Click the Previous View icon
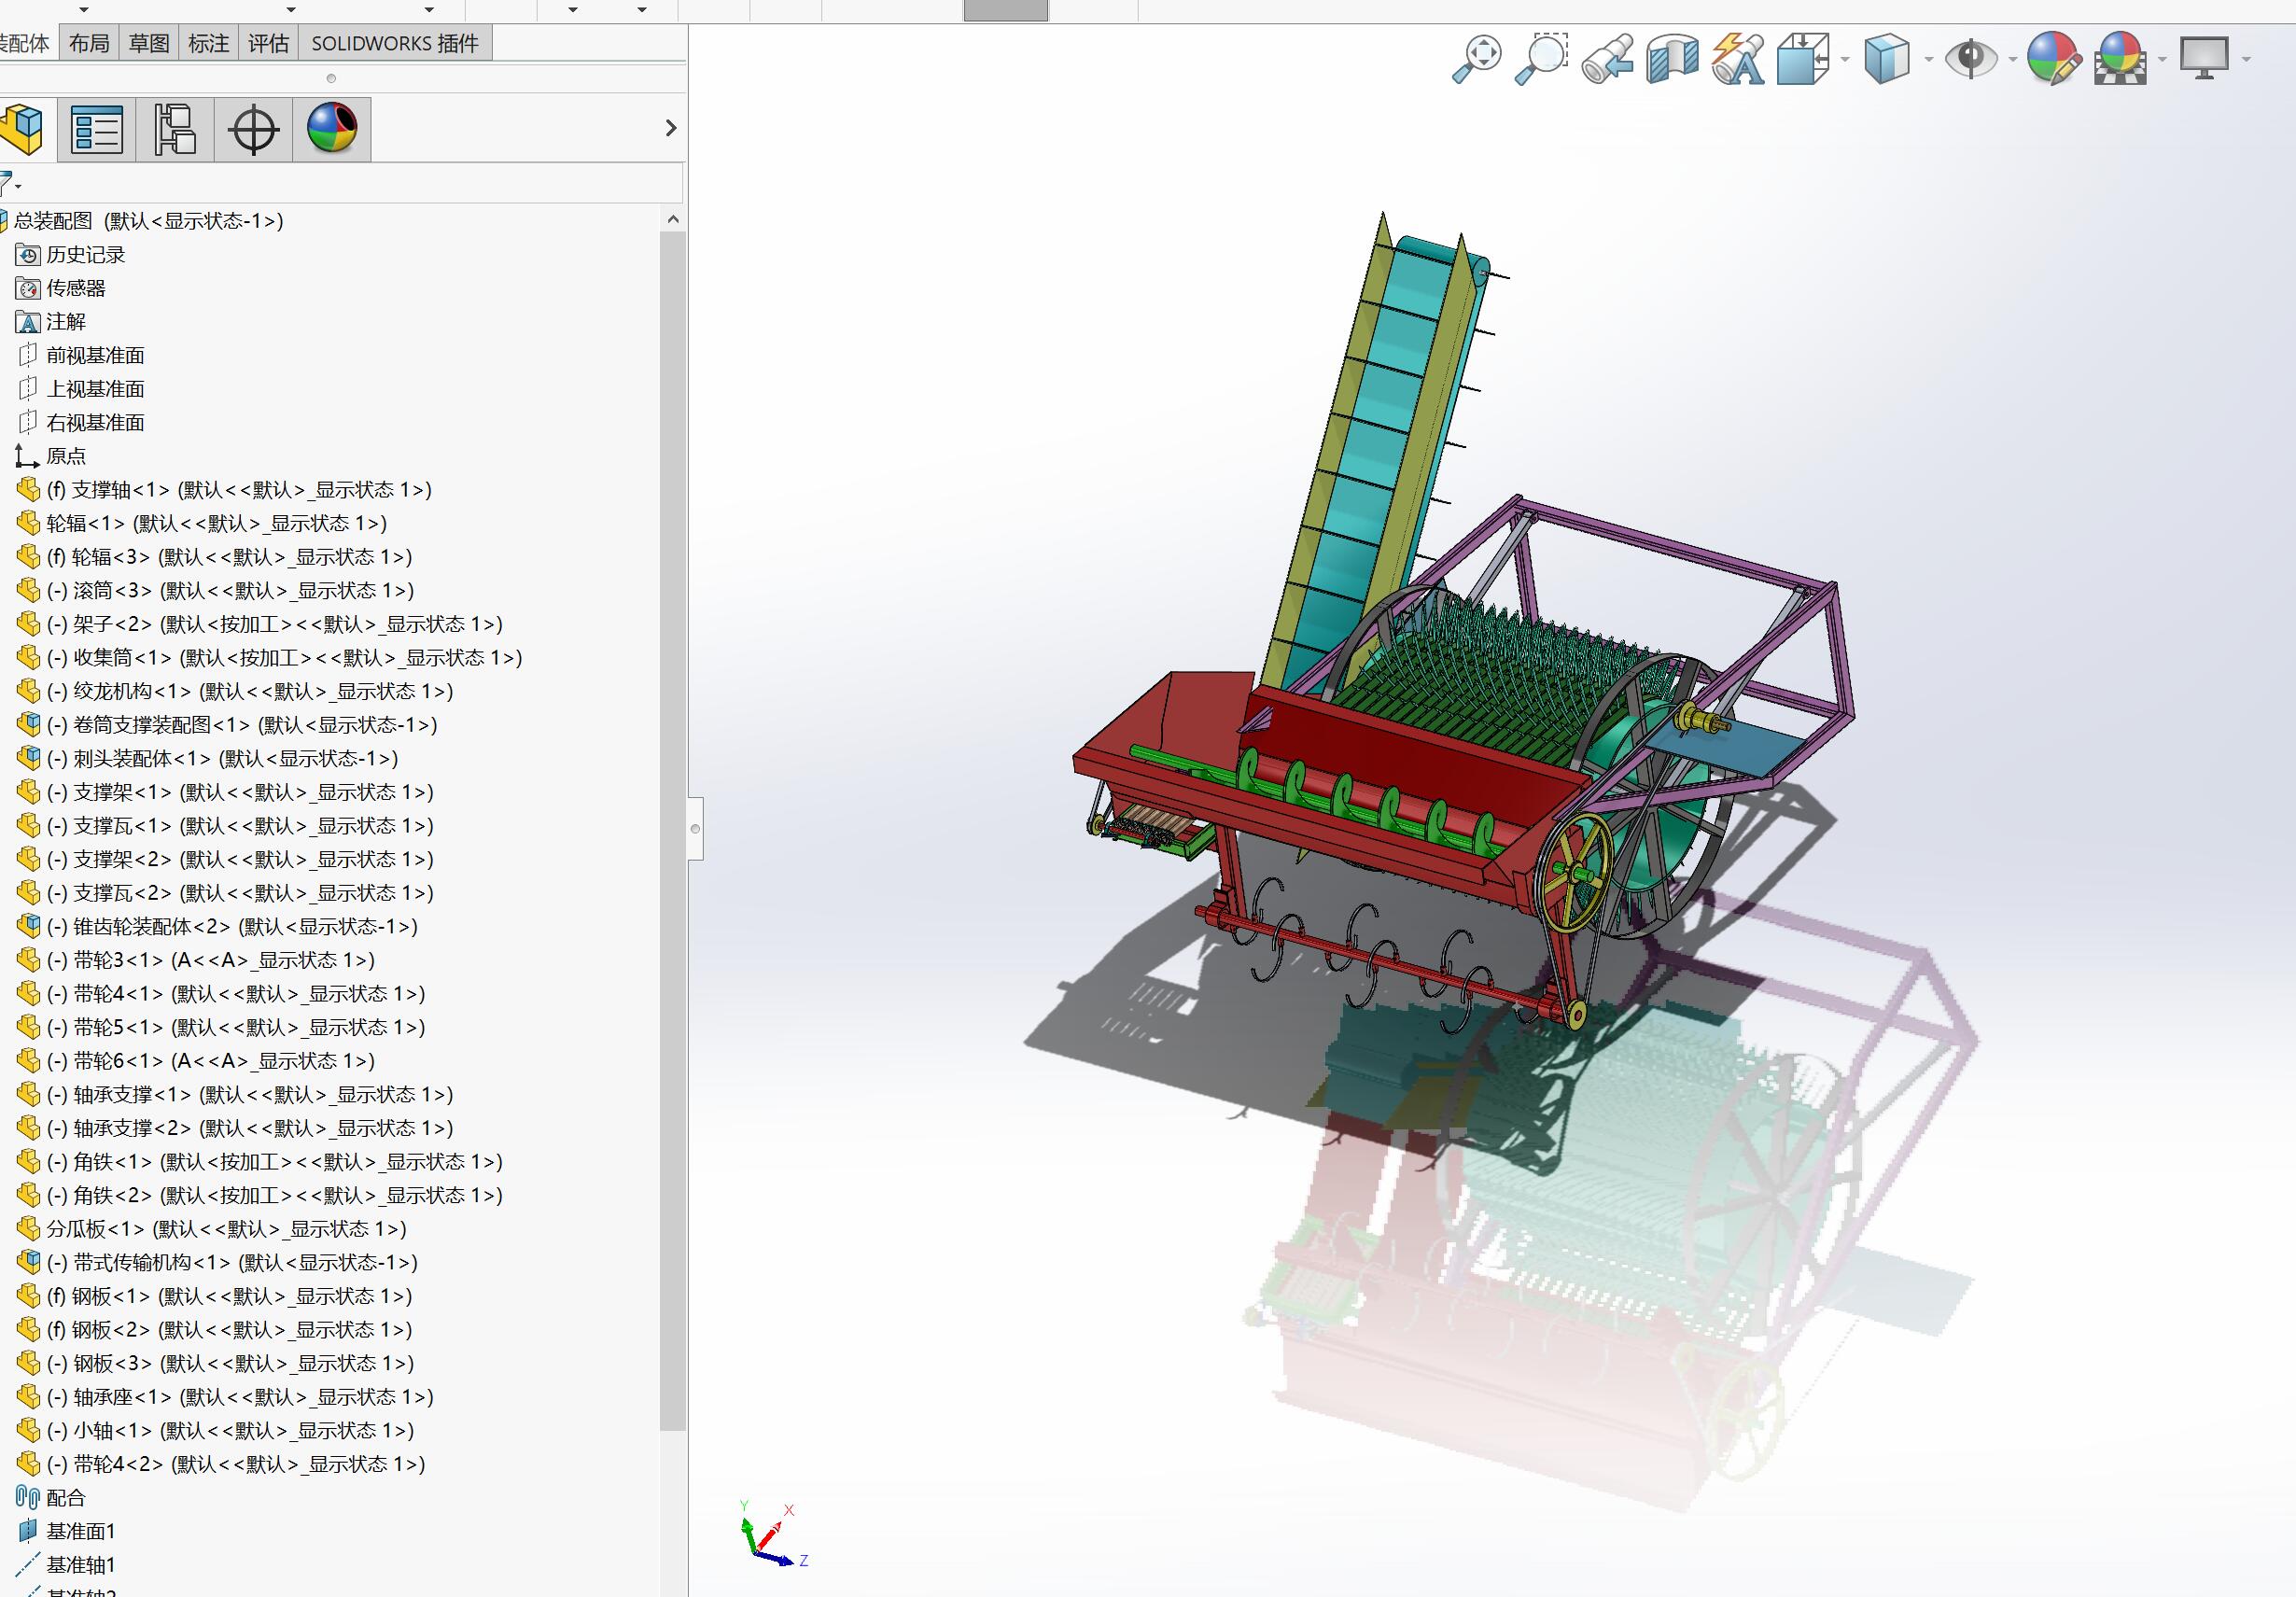2296x1597 pixels. (x=1610, y=58)
